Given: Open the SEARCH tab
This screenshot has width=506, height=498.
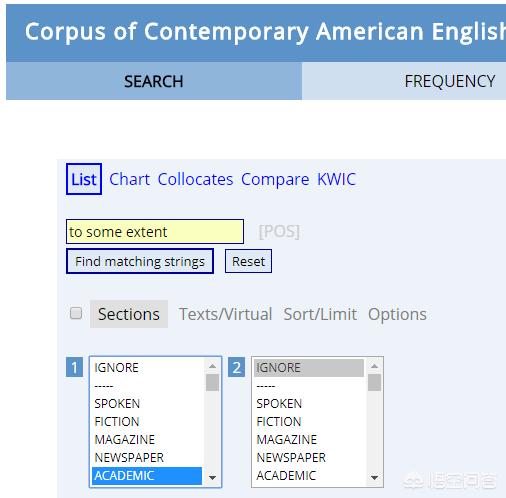Looking at the screenshot, I should point(154,81).
